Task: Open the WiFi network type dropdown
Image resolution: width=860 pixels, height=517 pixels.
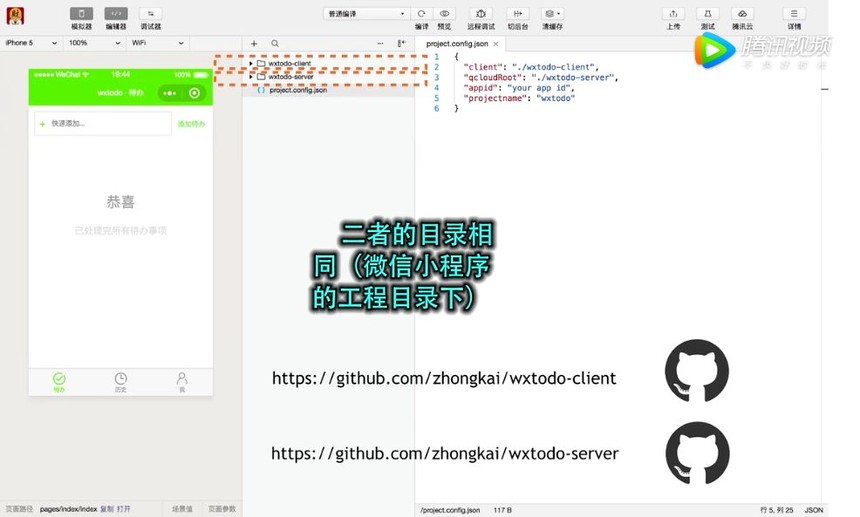Action: coord(157,43)
